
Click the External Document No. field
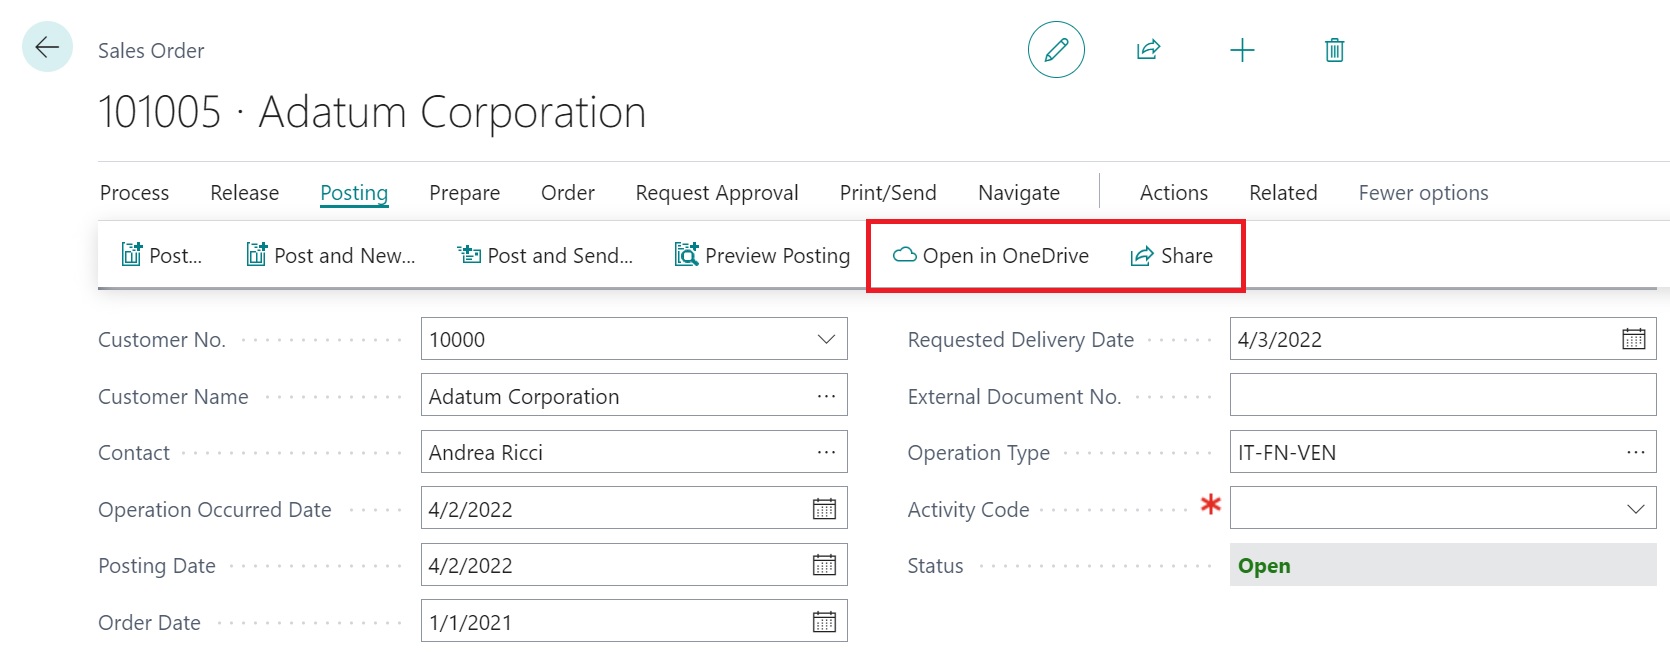pyautogui.click(x=1442, y=396)
